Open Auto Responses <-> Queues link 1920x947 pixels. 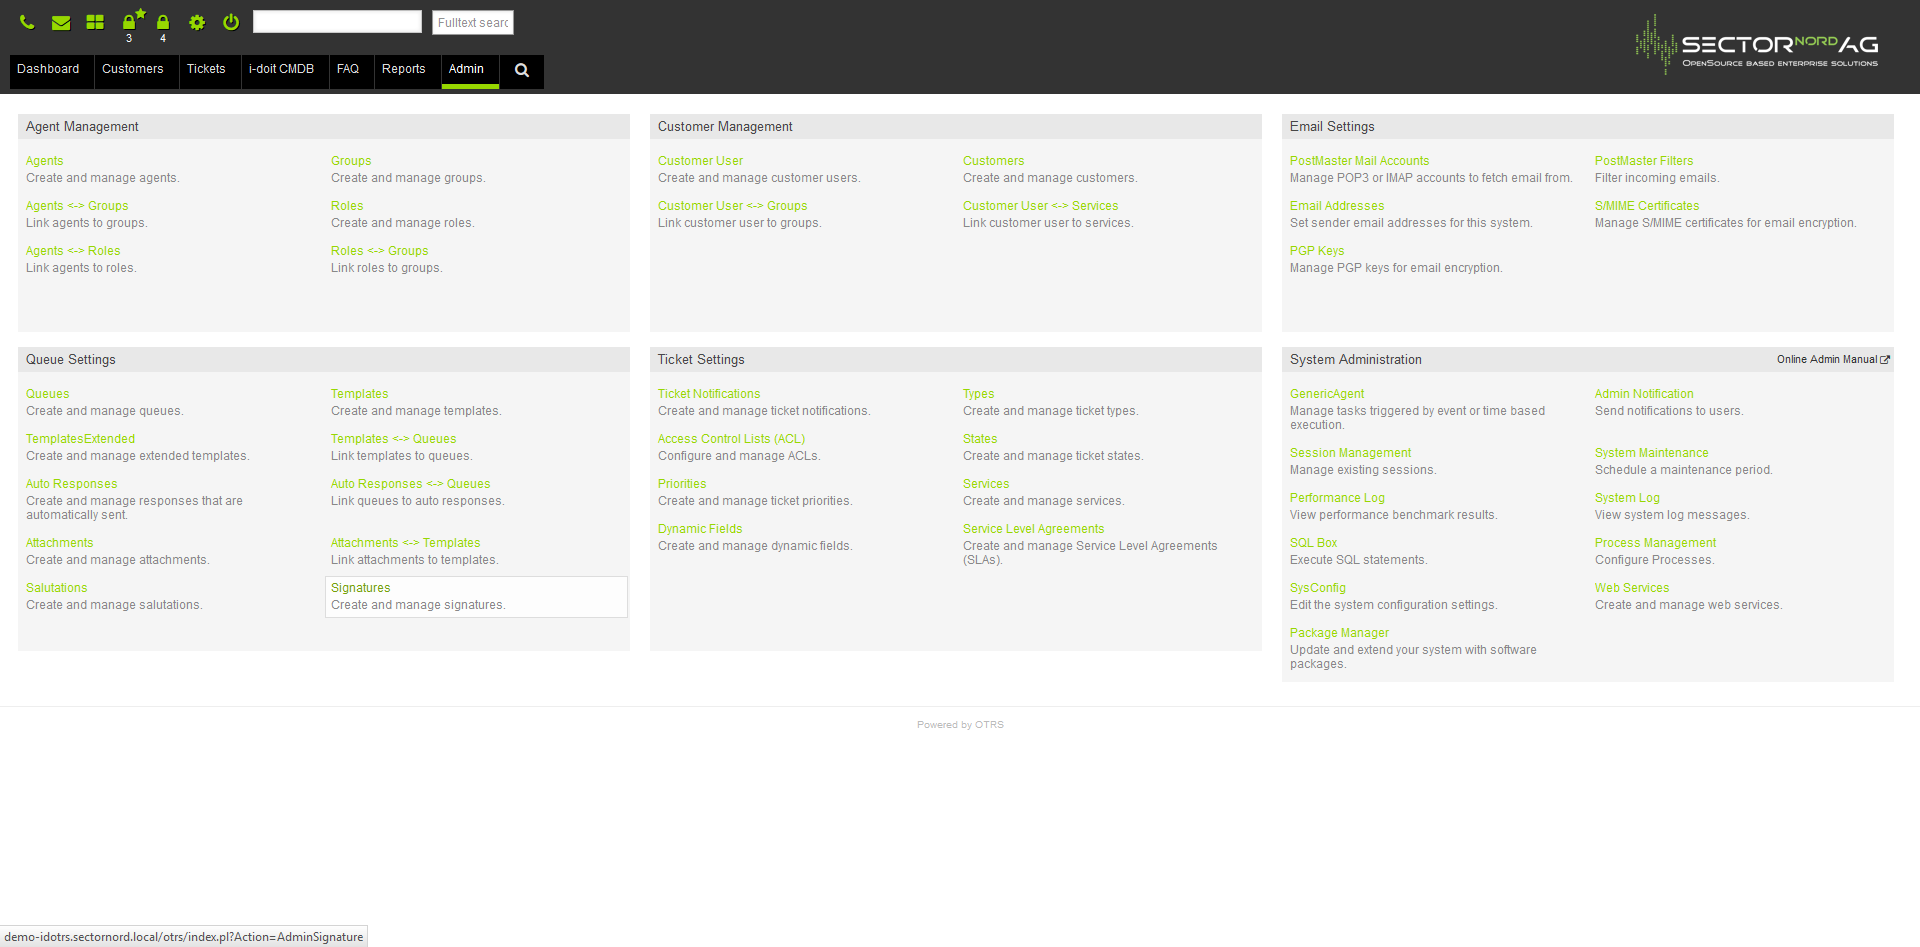point(410,484)
